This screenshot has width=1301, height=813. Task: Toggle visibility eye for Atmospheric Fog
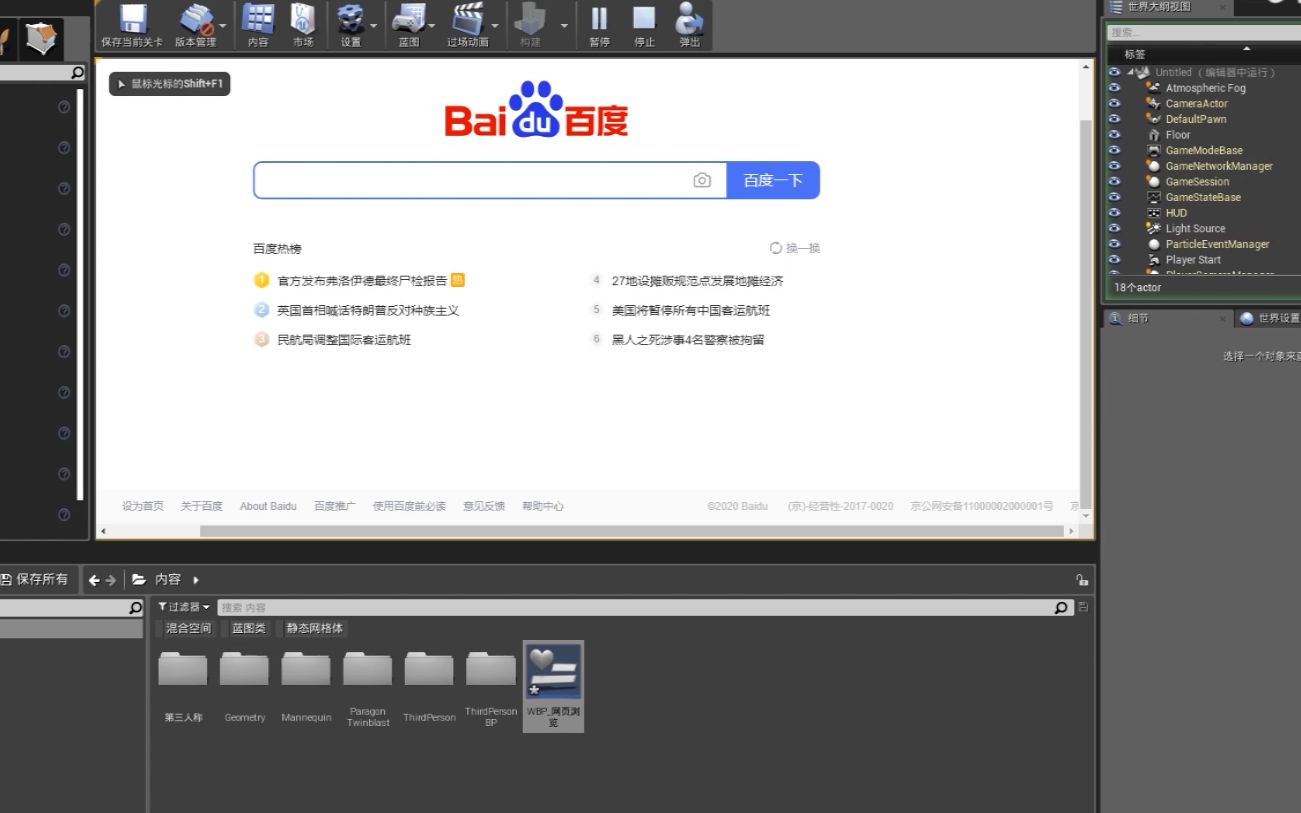coord(1114,88)
